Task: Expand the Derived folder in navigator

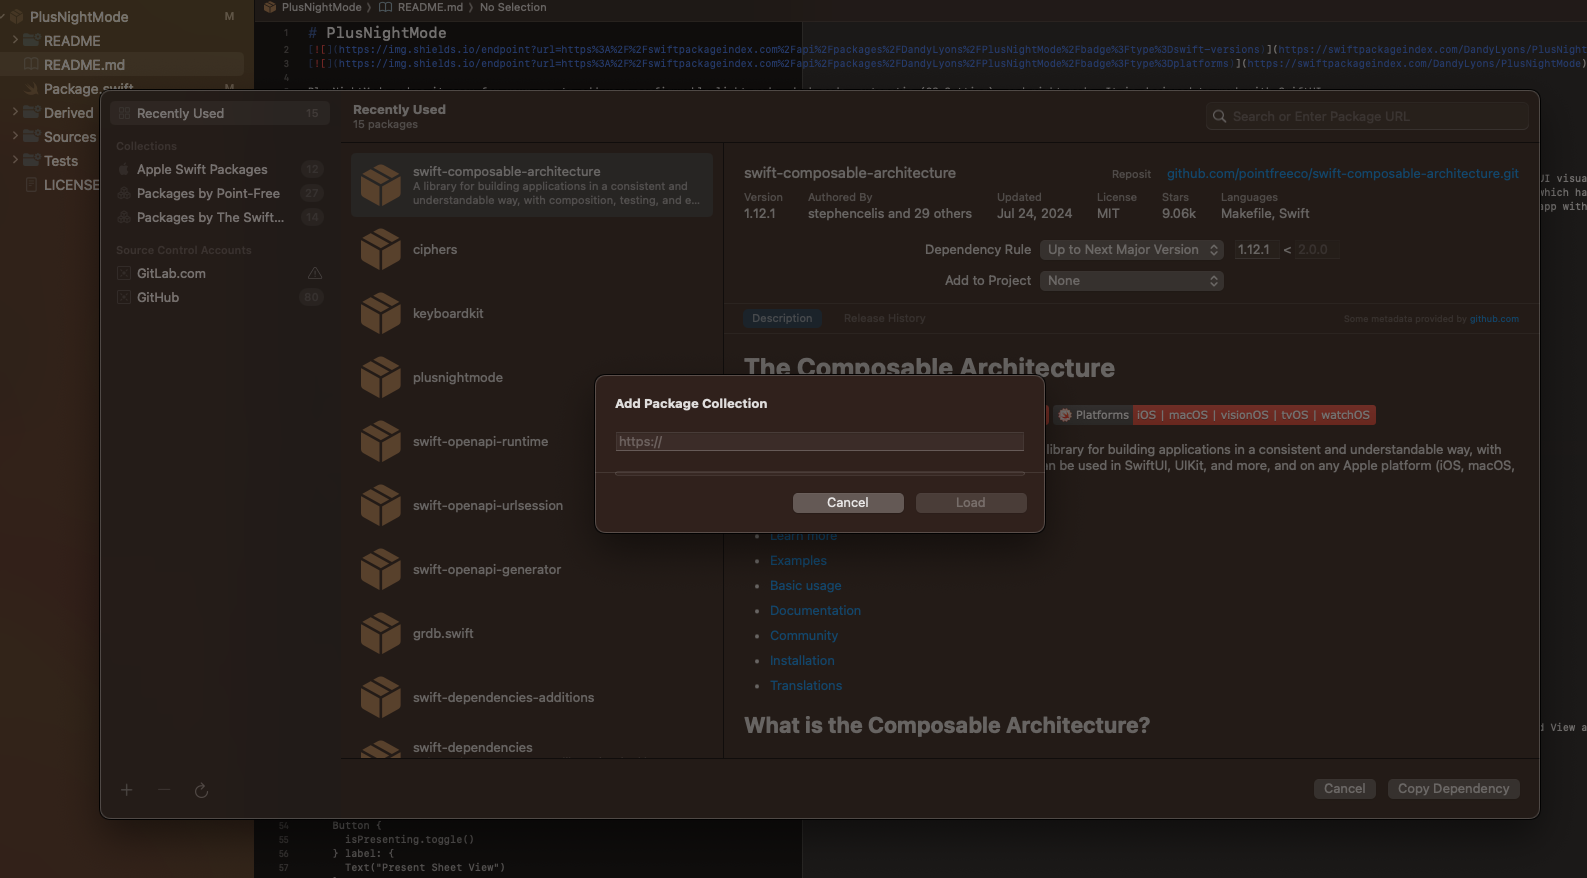Action: (x=15, y=112)
